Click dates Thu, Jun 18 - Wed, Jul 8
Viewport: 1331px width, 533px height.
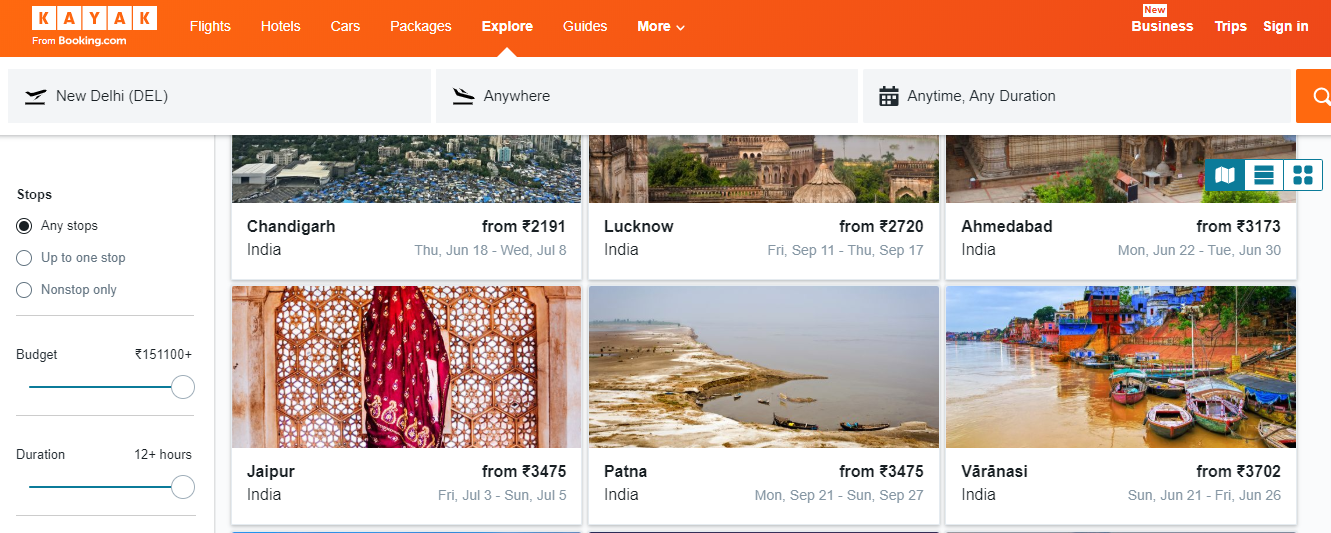pyautogui.click(x=491, y=250)
